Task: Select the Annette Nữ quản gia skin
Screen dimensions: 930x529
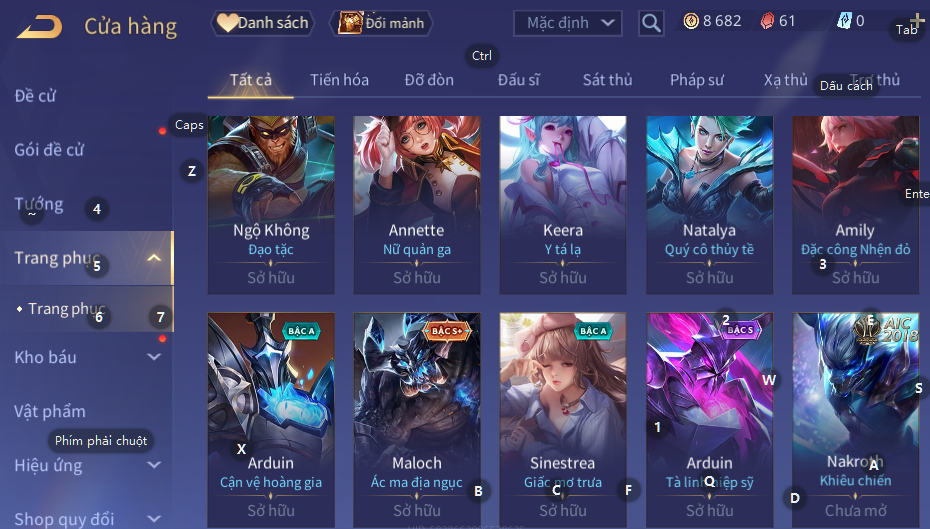Action: [417, 205]
